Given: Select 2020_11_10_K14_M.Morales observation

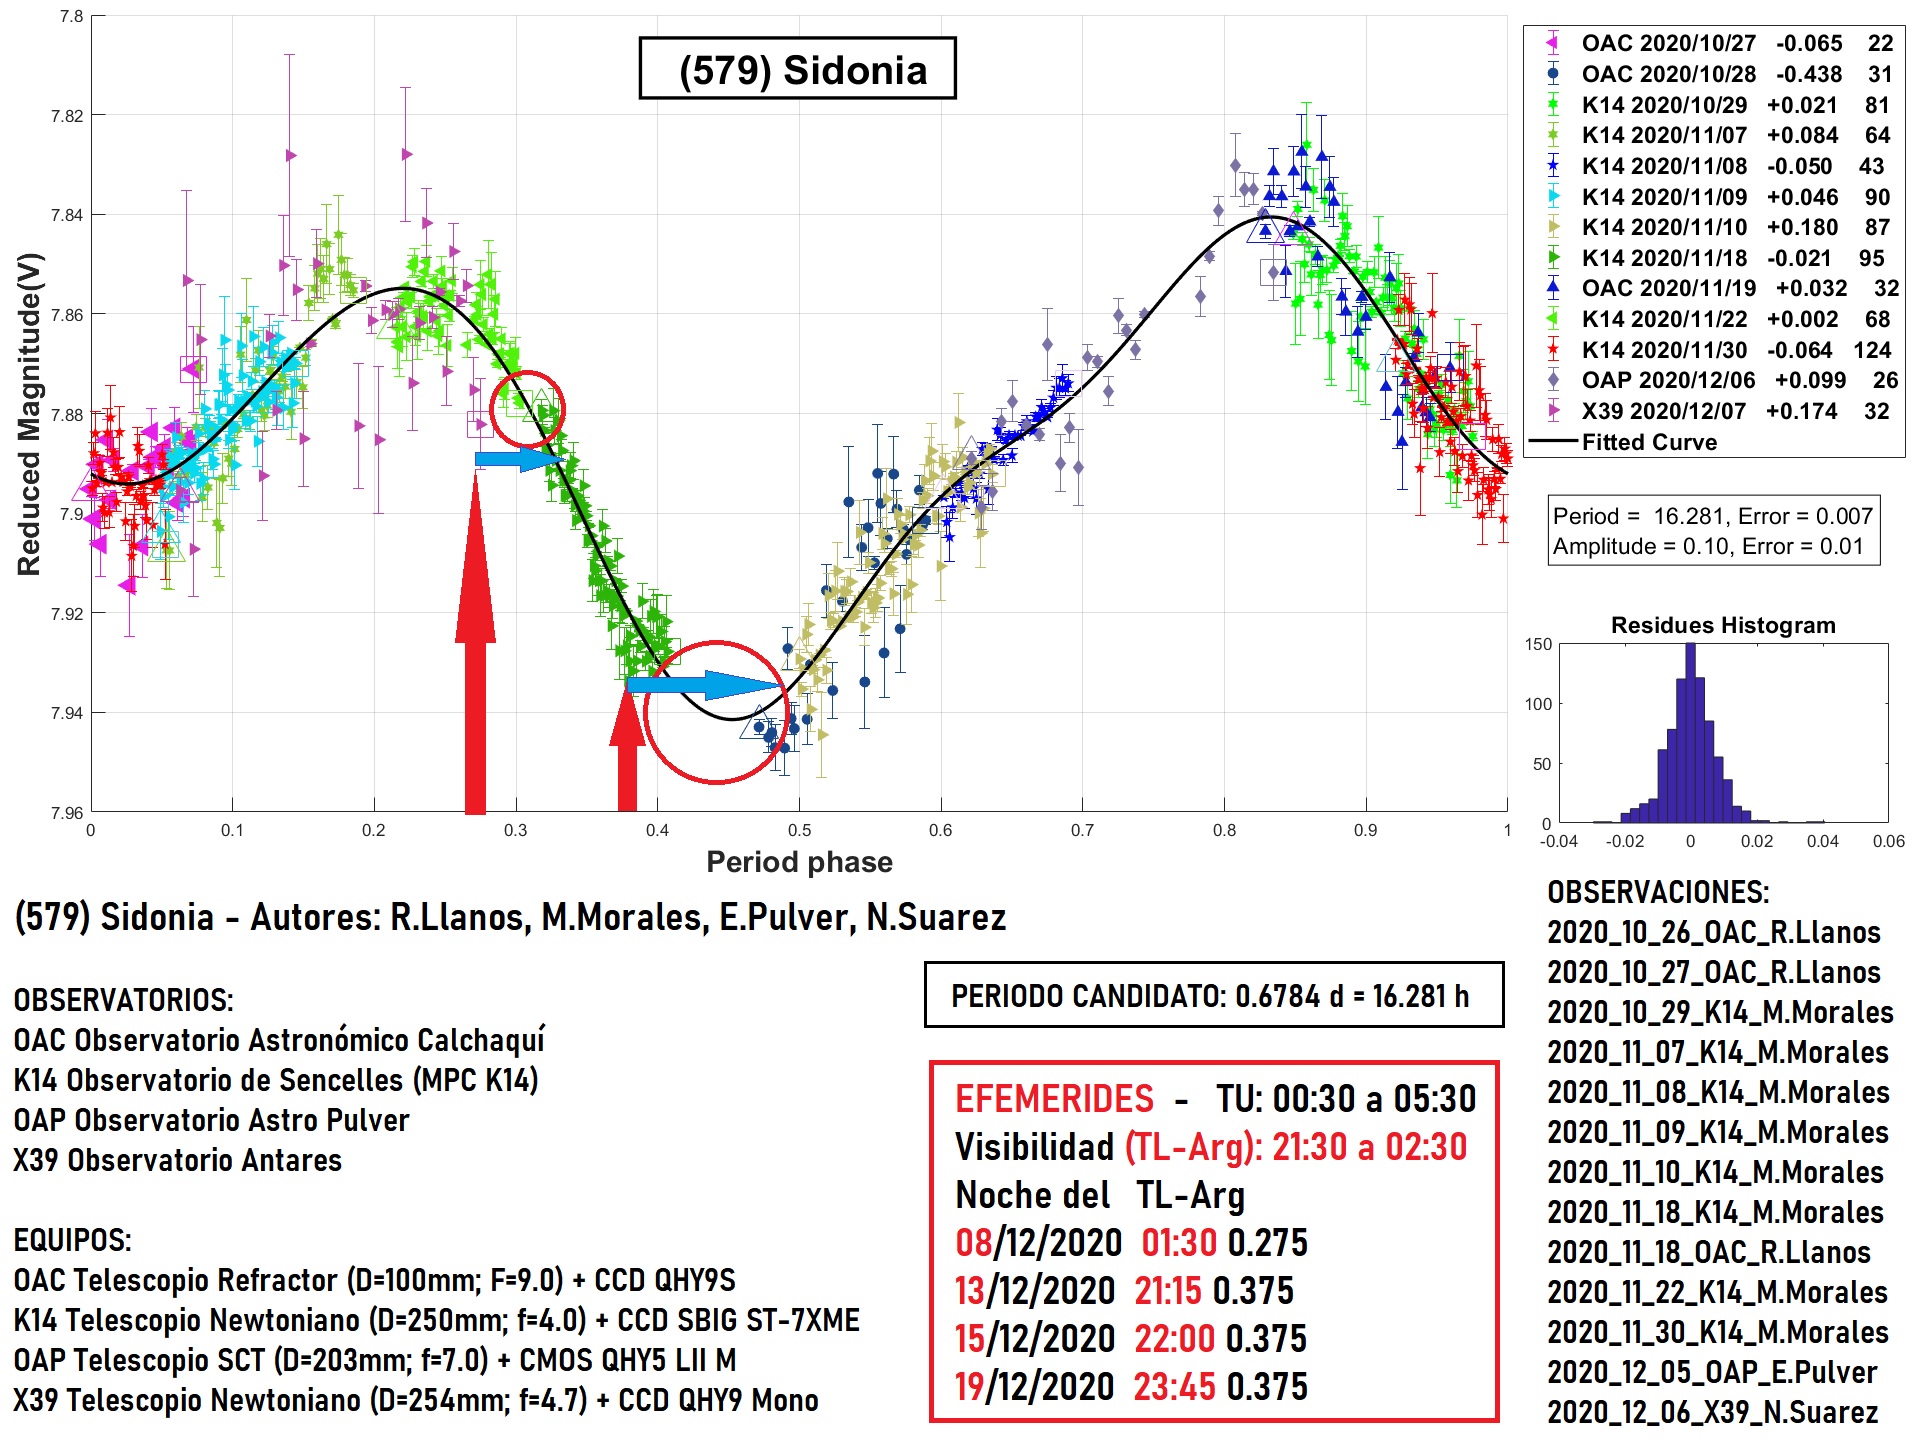Looking at the screenshot, I should pyautogui.click(x=1716, y=1172).
